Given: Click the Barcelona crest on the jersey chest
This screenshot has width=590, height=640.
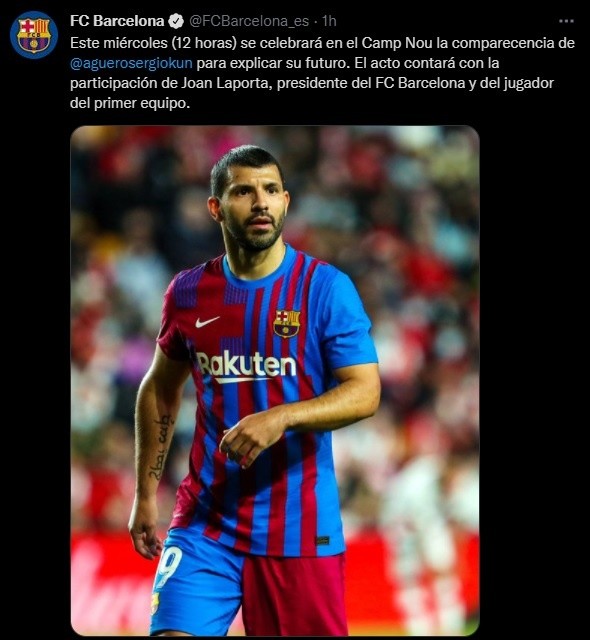Looking at the screenshot, I should pos(287,323).
